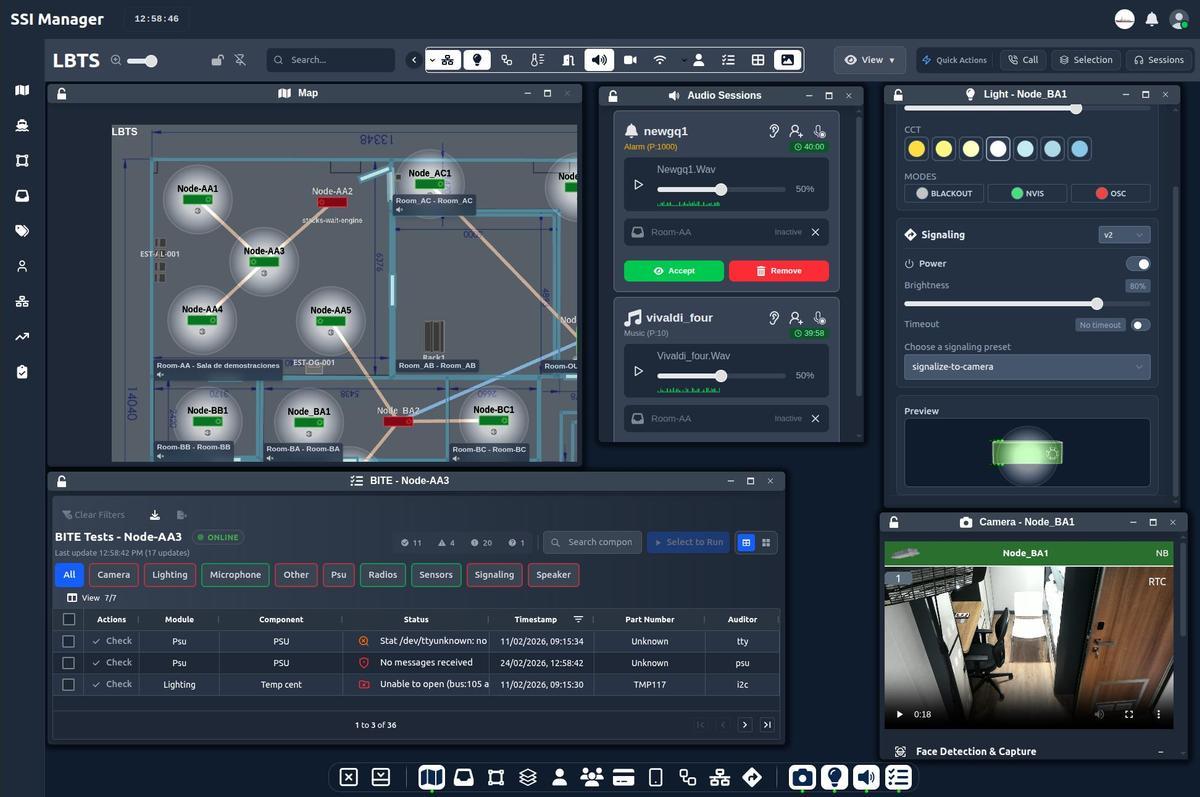Select the speaker icon in top toolbar

599,60
